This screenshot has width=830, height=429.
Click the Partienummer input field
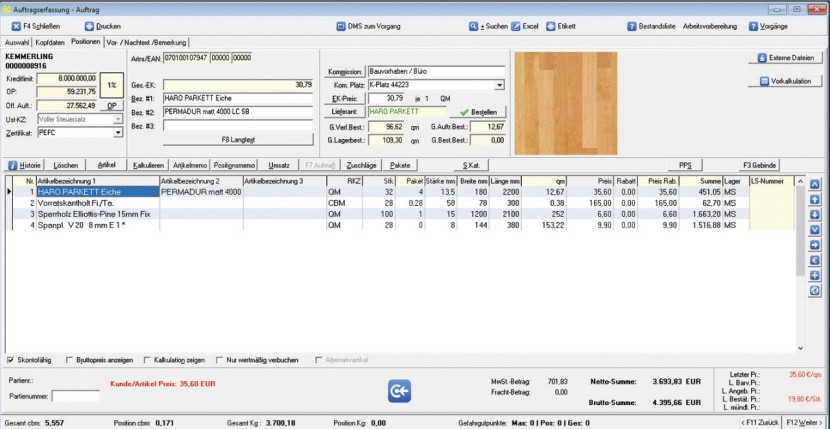[75, 396]
